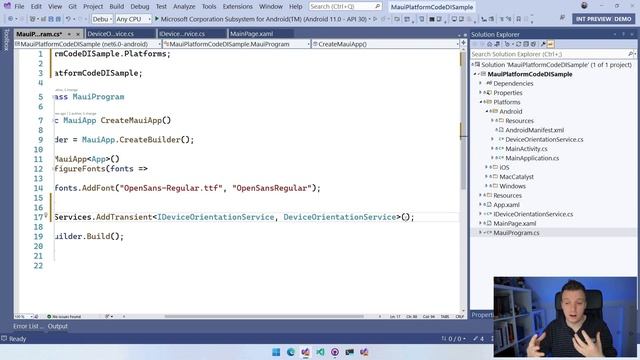
Task: Click the Home icon in Solution Explorer toolbar
Action: pyautogui.click(x=489, y=44)
